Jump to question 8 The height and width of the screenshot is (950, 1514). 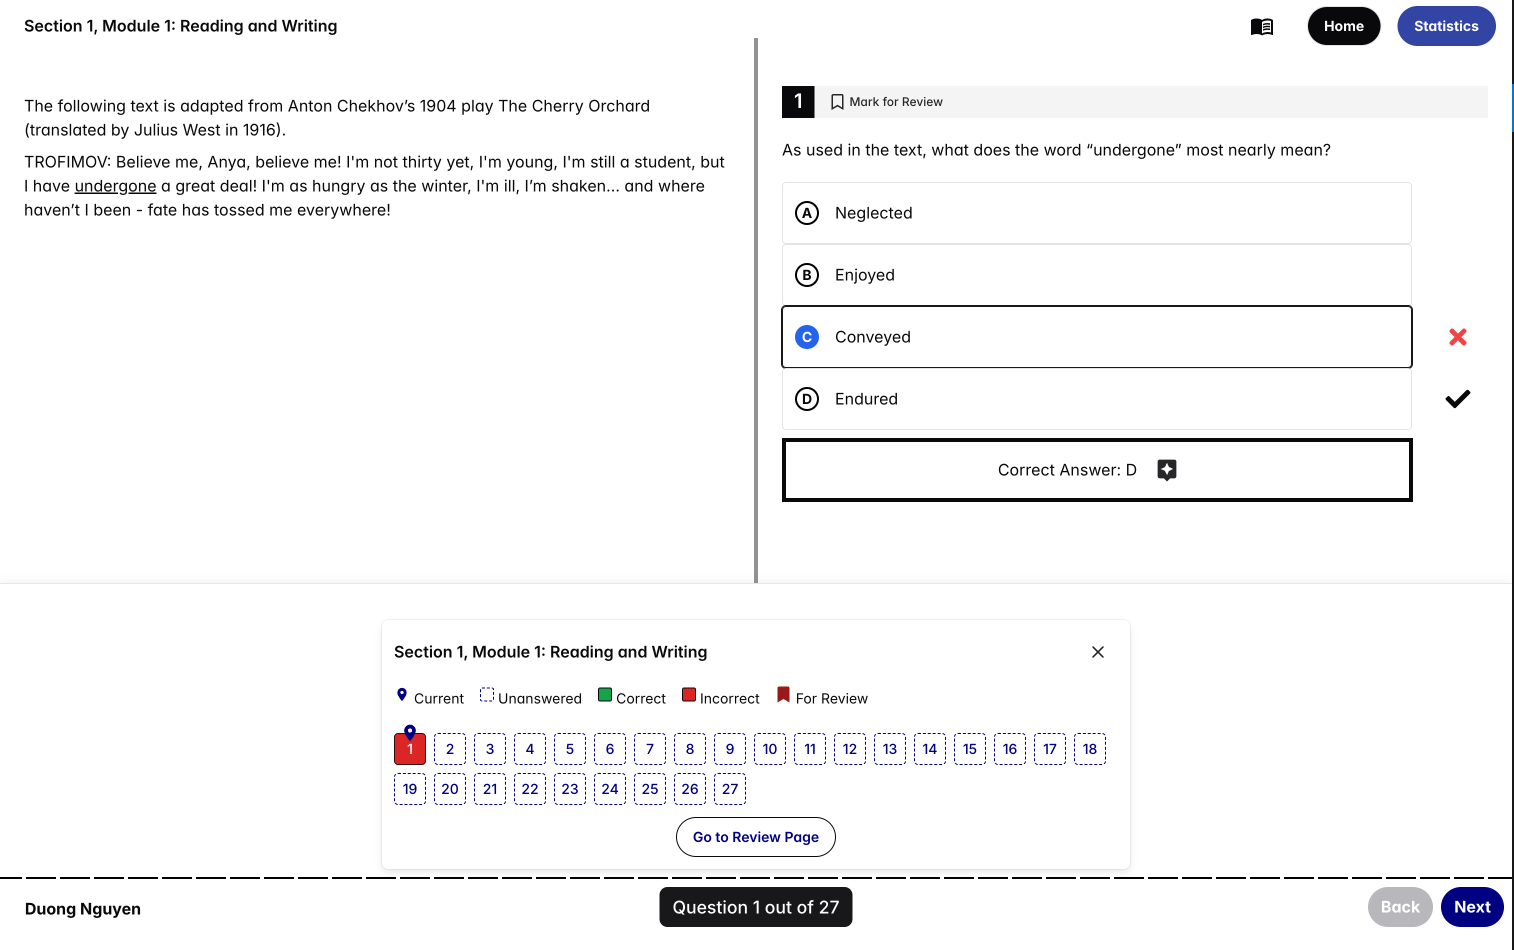690,749
